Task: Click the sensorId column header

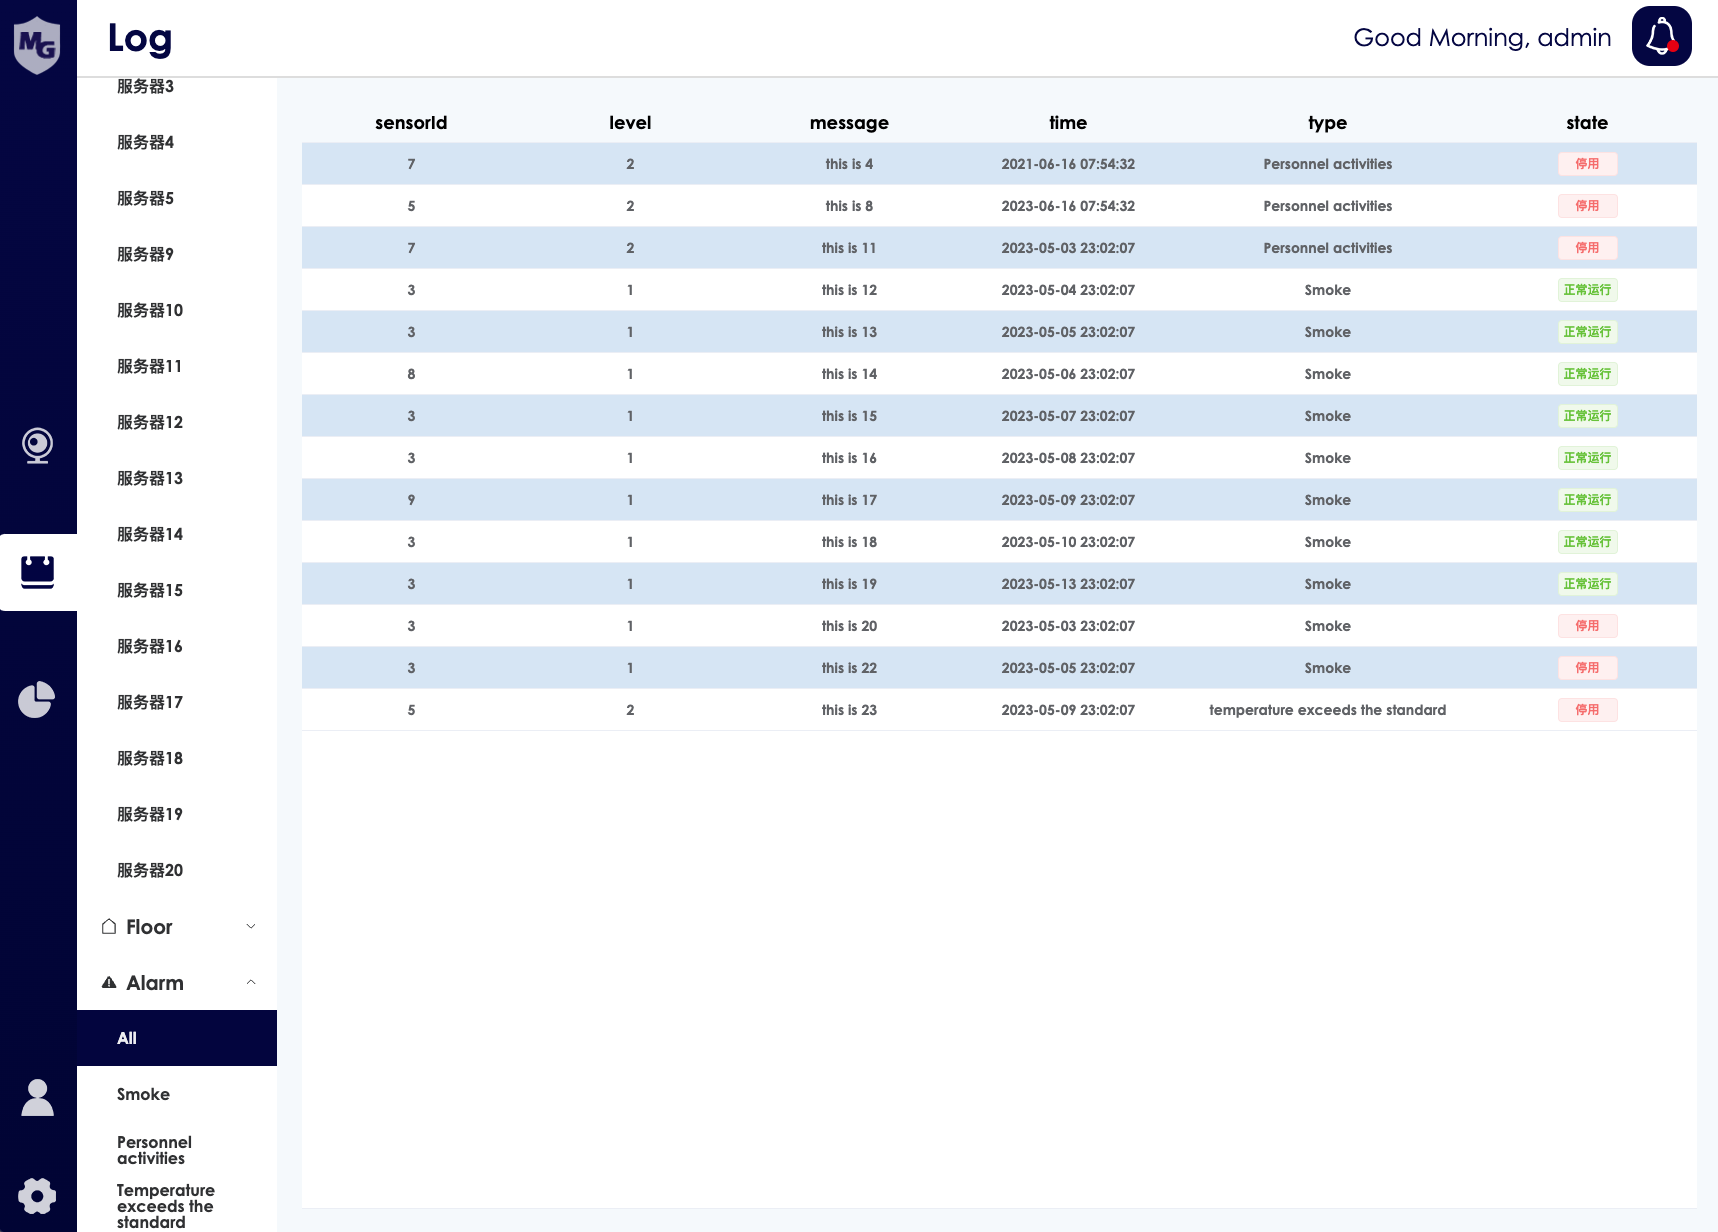Action: tap(411, 123)
